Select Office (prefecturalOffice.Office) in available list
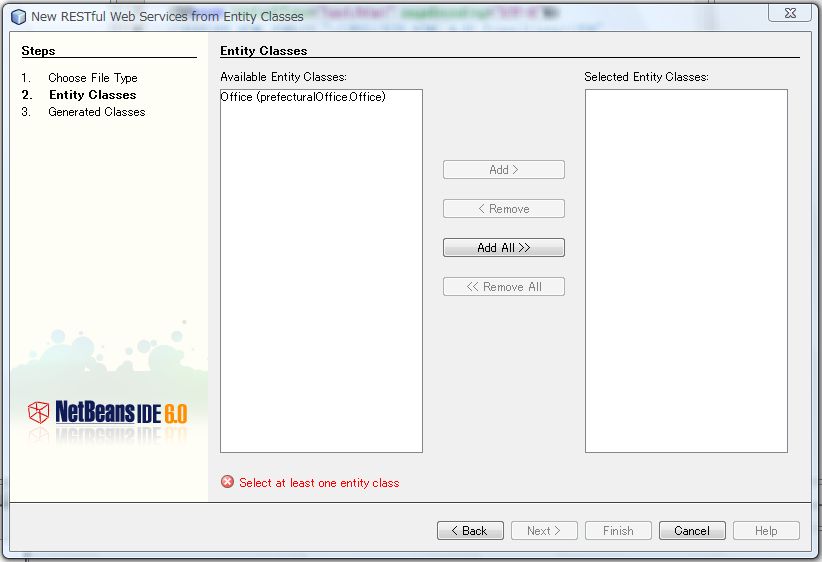Screen dimensions: 822x562 click(303, 97)
